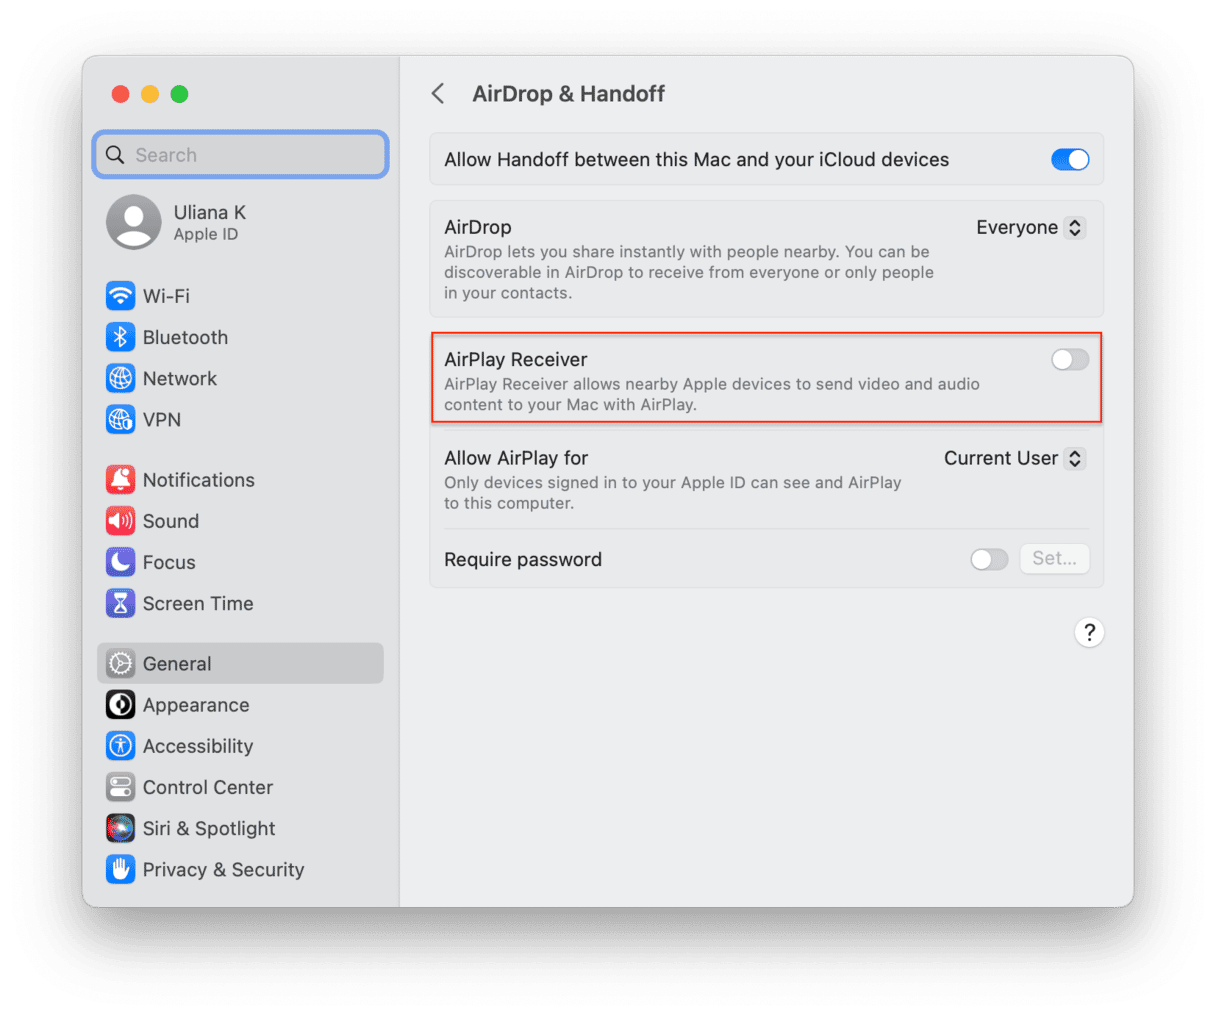1216x1016 pixels.
Task: Click the General gear icon
Action: click(x=120, y=663)
